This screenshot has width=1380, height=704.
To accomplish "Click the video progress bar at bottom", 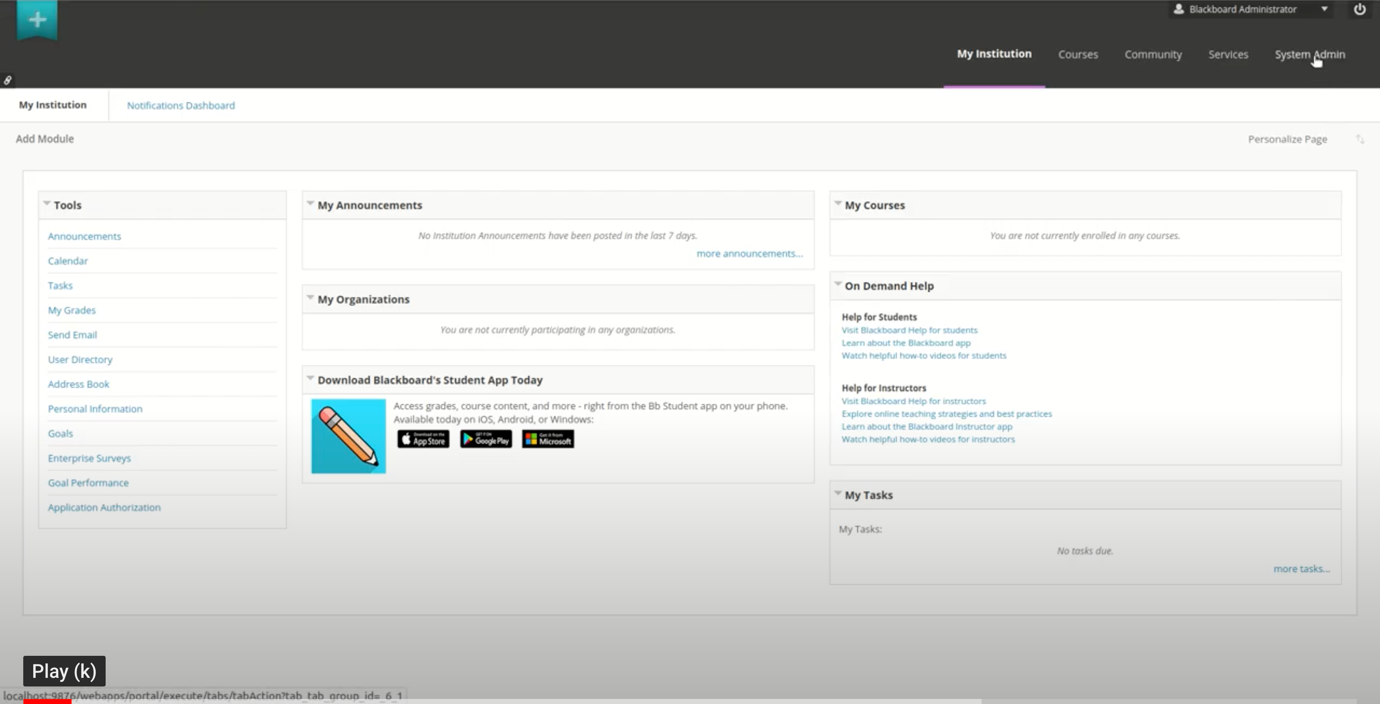I will (690, 701).
